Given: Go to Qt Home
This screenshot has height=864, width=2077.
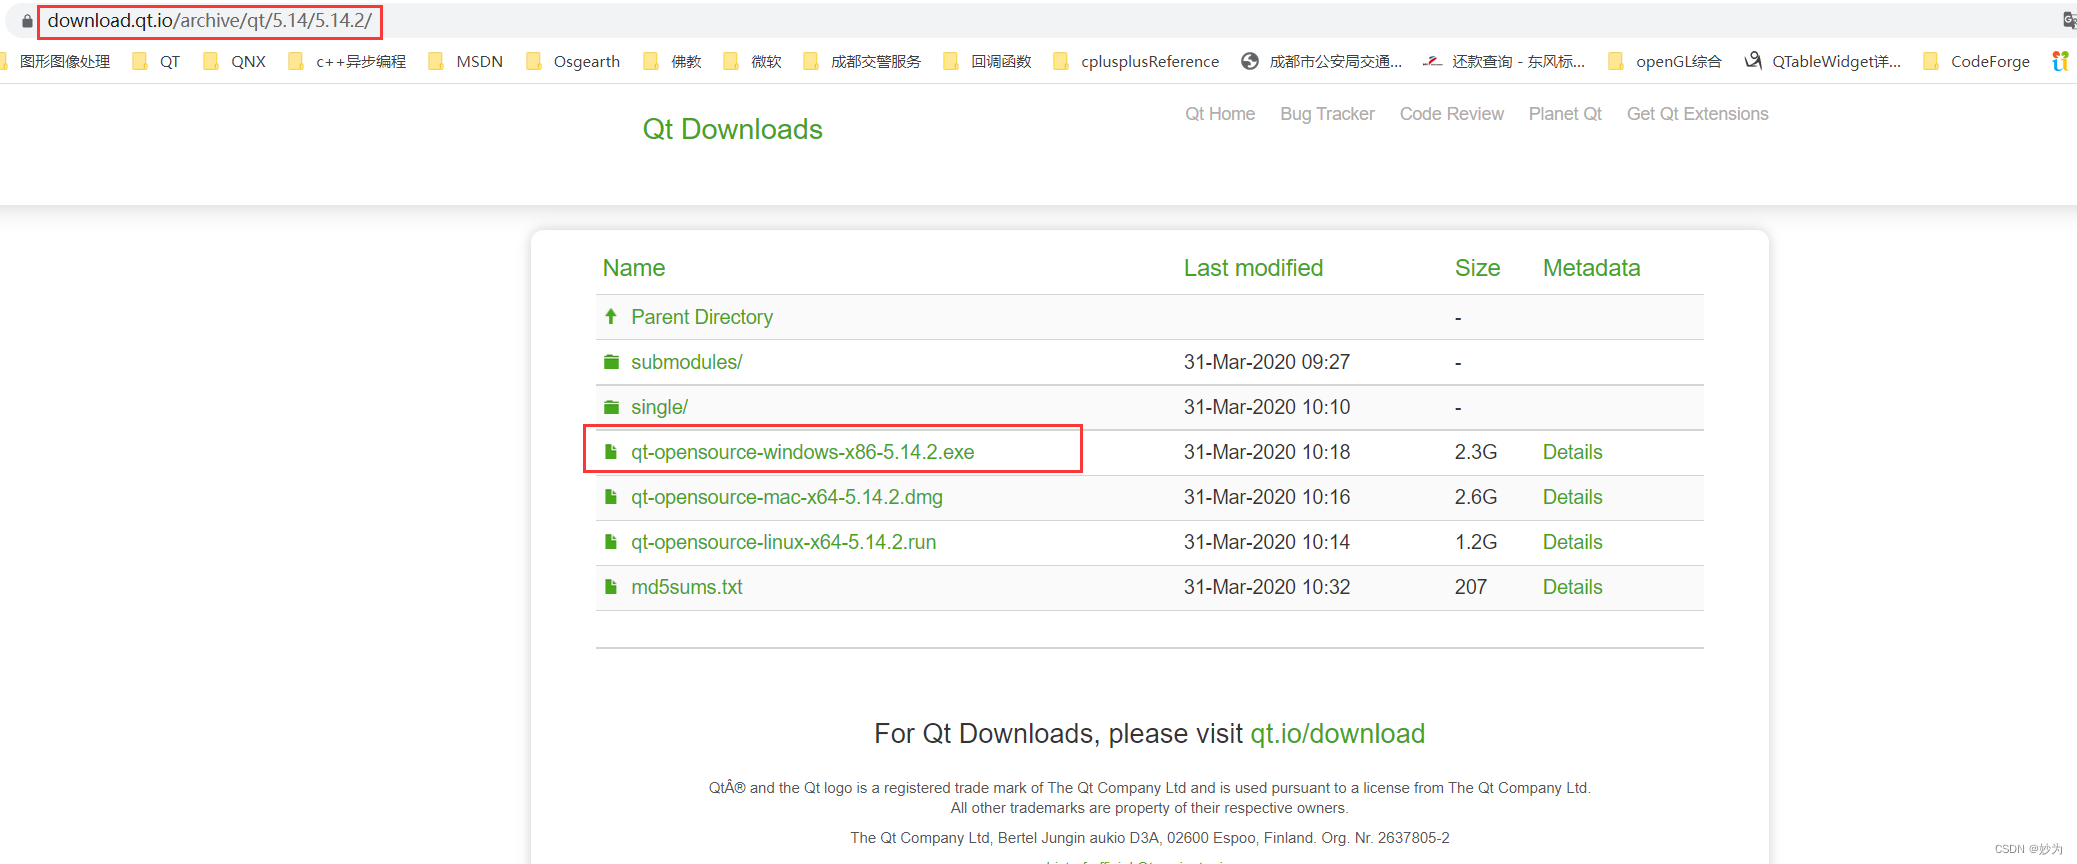Looking at the screenshot, I should pyautogui.click(x=1220, y=114).
